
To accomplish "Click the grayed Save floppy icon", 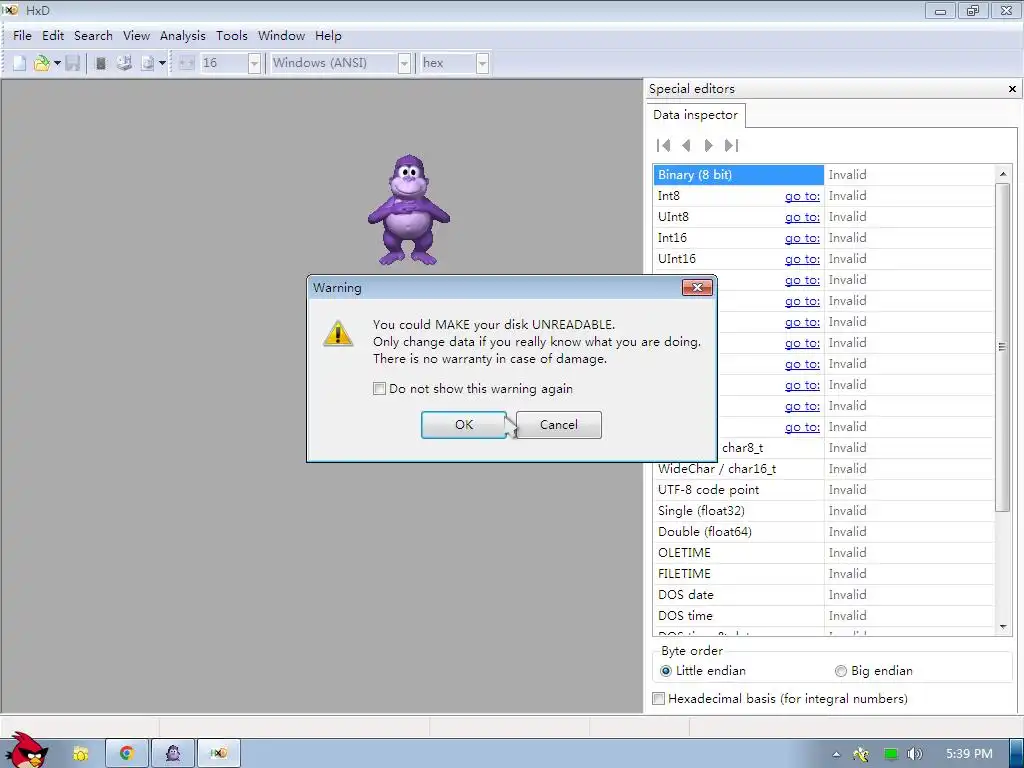I will 72,63.
